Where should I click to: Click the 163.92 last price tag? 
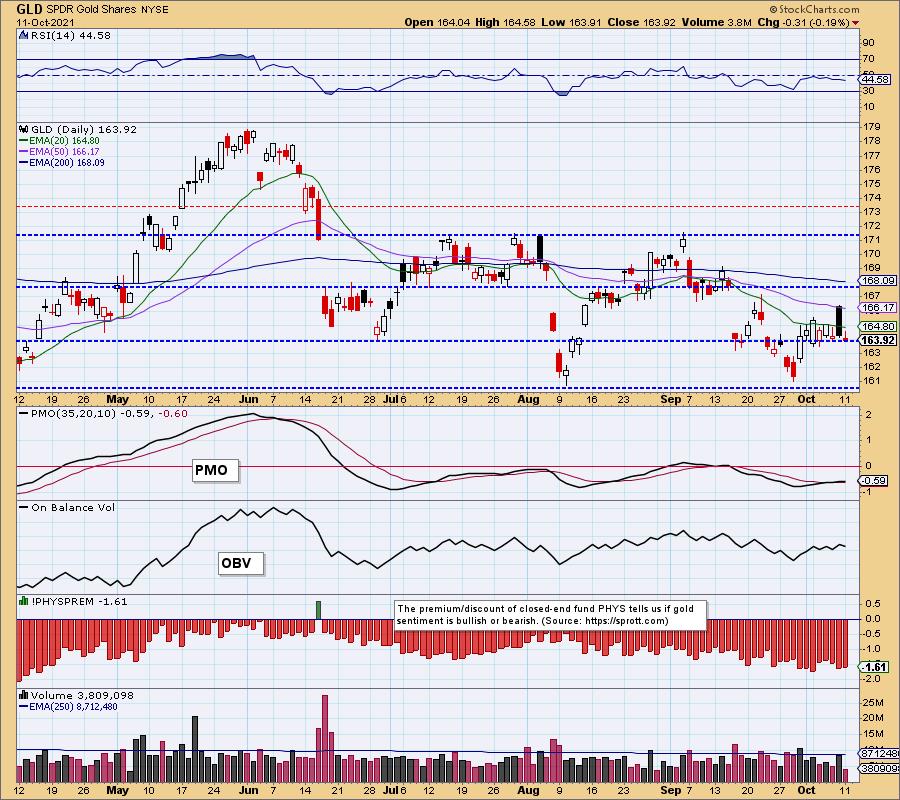[877, 340]
